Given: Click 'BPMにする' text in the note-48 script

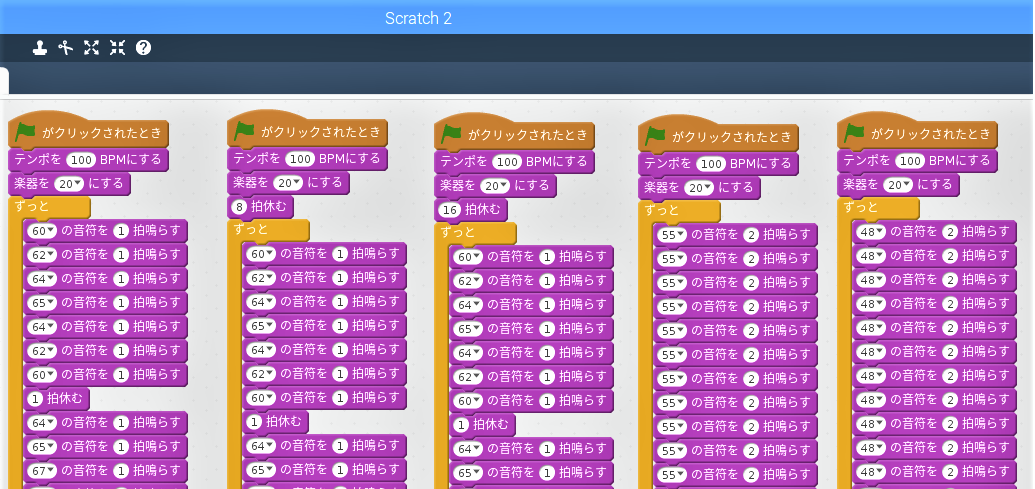Looking at the screenshot, I should pos(959,161).
